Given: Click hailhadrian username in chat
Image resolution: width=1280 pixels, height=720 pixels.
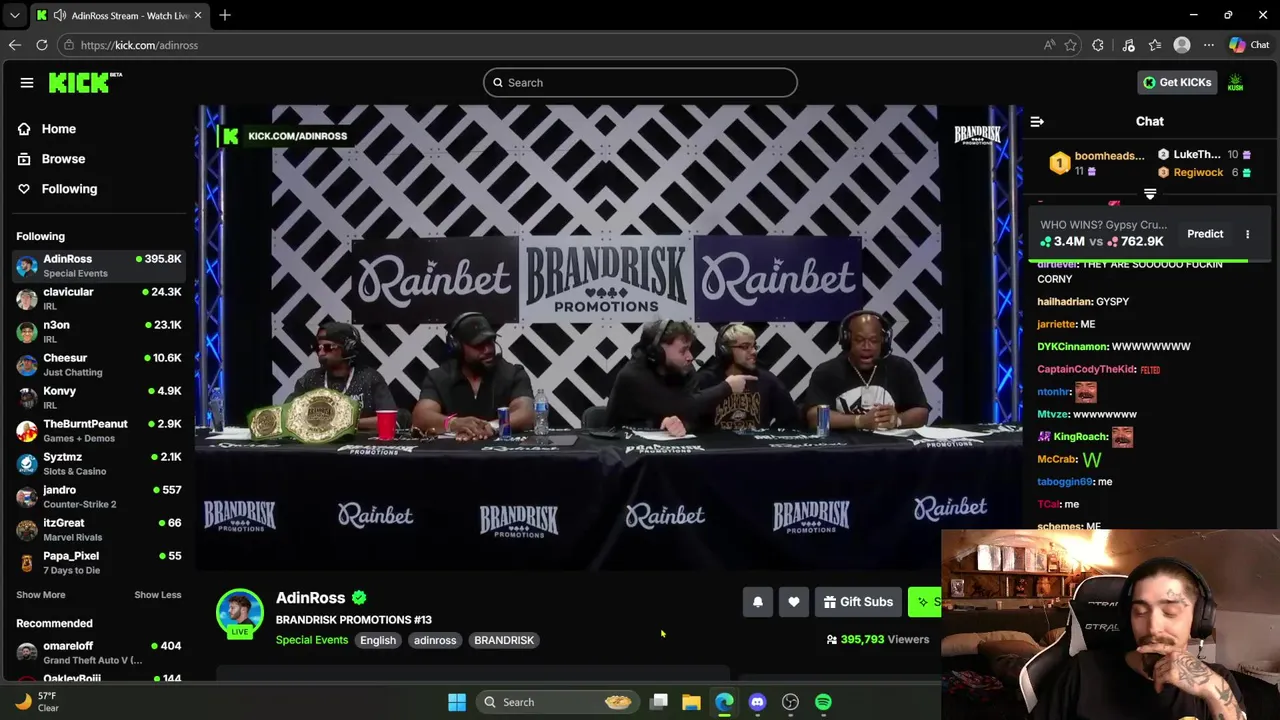Looking at the screenshot, I should tap(1065, 302).
